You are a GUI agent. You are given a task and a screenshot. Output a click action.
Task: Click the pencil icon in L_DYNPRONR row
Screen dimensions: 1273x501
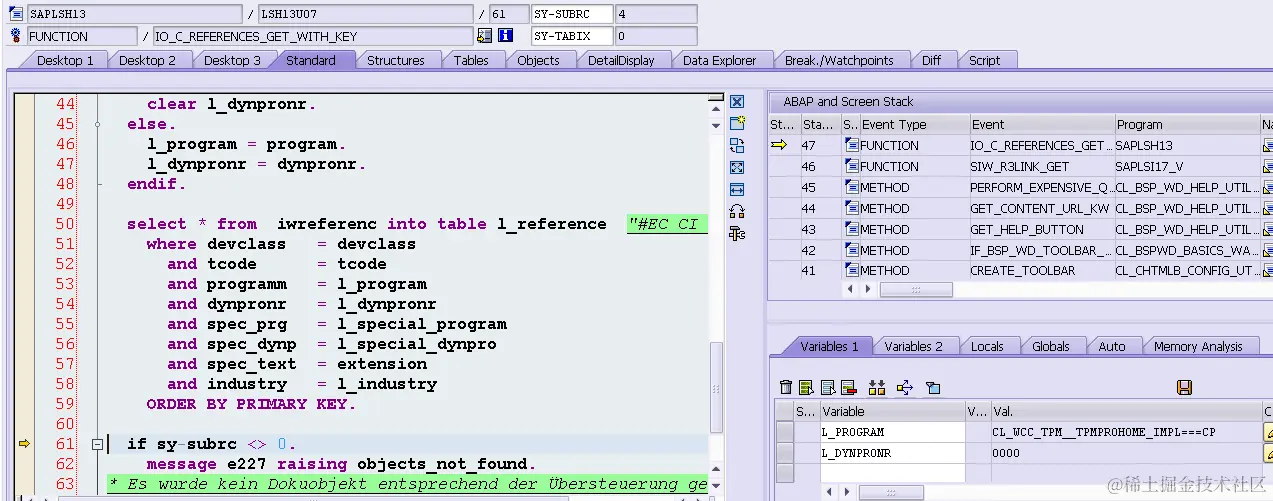[x=1269, y=453]
